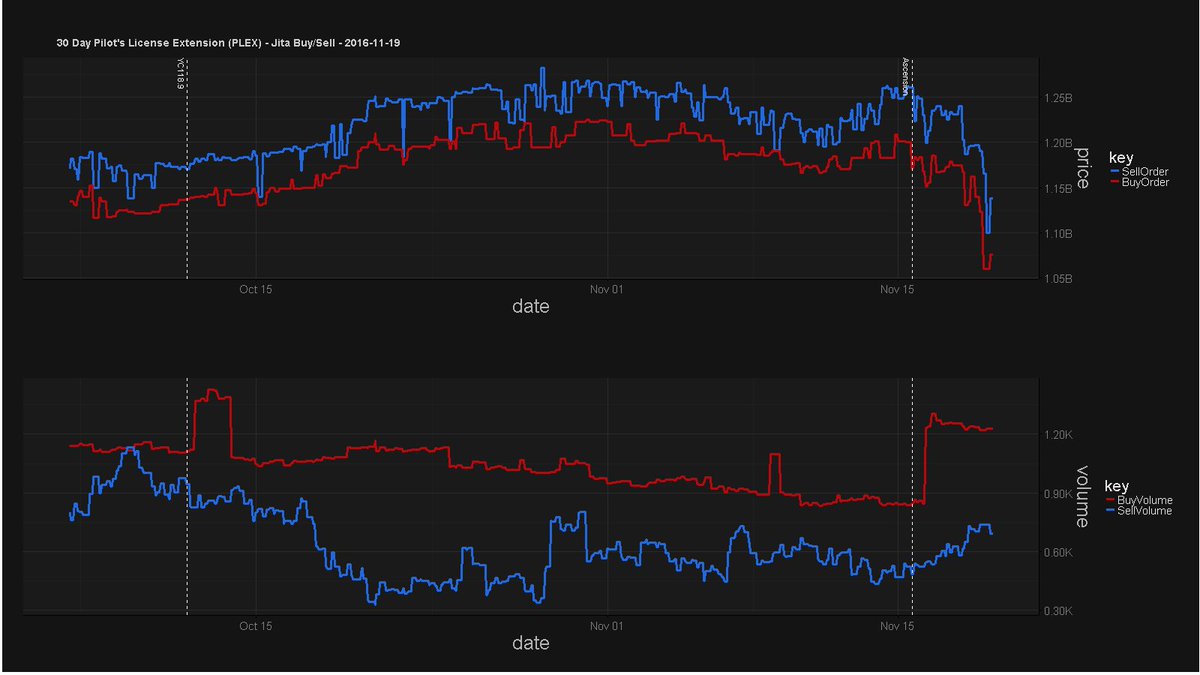Click the 0.60K volume axis tick label

click(x=1057, y=553)
